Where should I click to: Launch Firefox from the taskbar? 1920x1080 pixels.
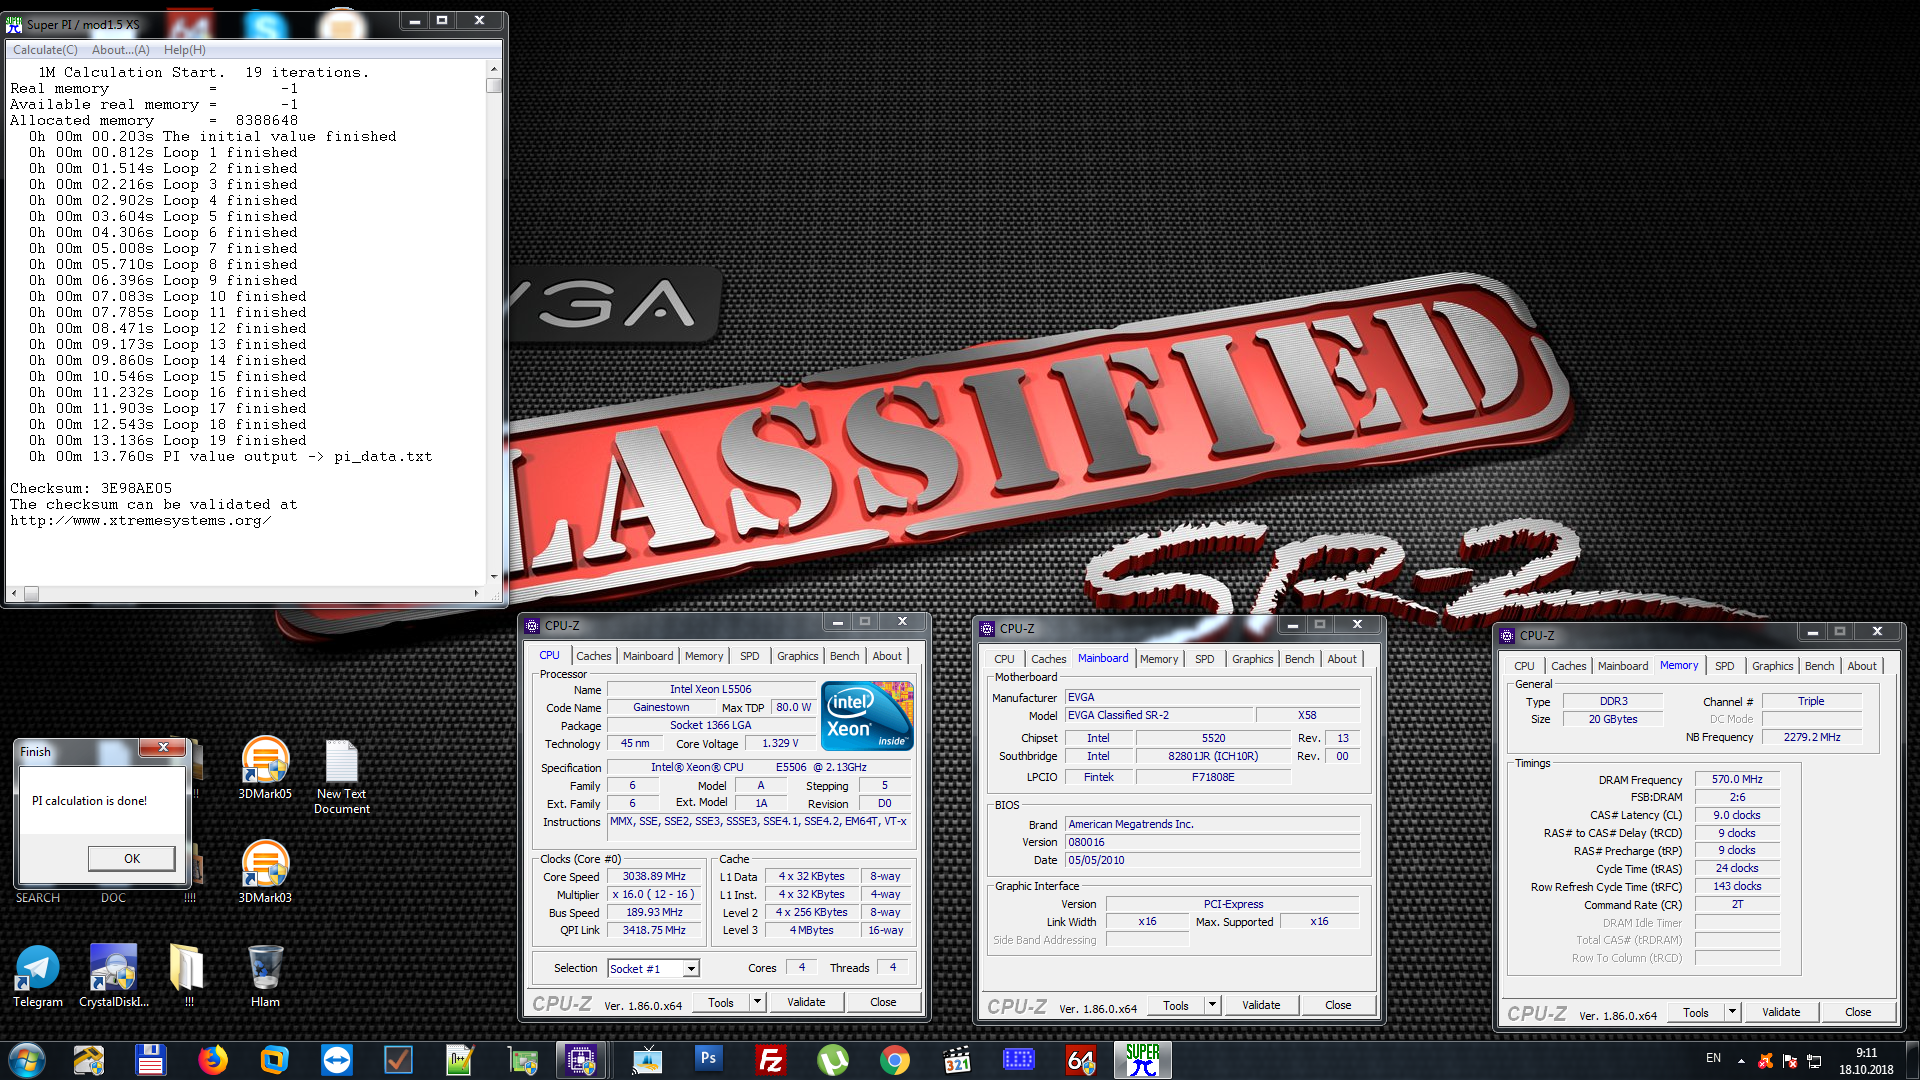(x=212, y=1060)
